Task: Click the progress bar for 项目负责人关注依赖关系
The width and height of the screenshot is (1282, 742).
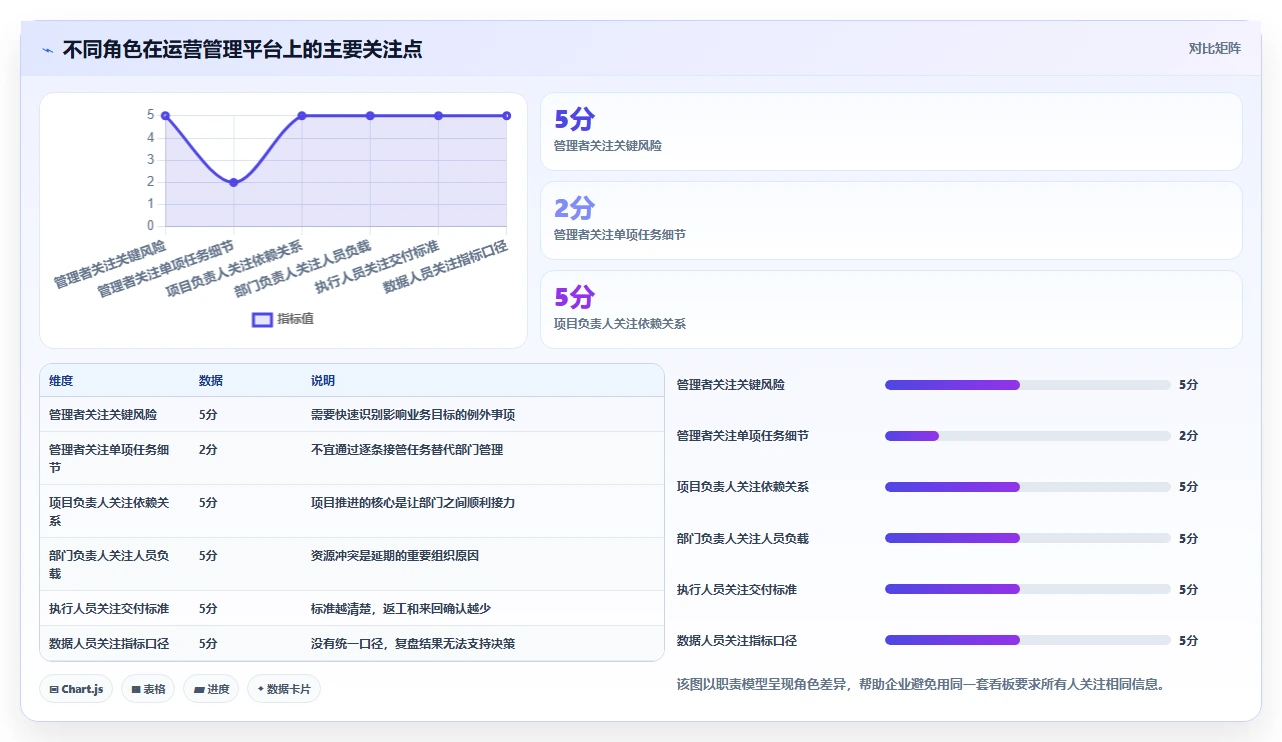Action: 1028,487
